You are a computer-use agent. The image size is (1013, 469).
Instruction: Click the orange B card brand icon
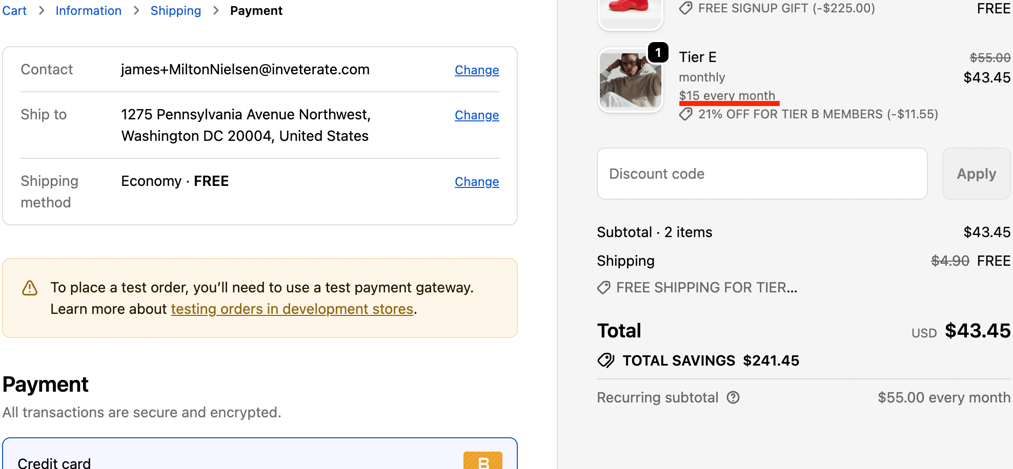[x=482, y=461]
